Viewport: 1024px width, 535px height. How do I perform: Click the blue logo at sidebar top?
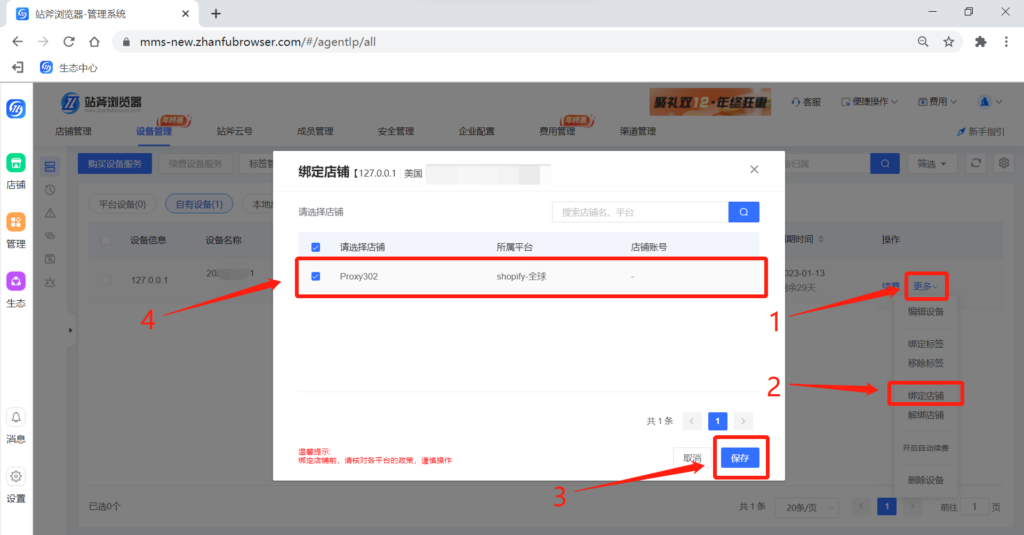pyautogui.click(x=16, y=108)
